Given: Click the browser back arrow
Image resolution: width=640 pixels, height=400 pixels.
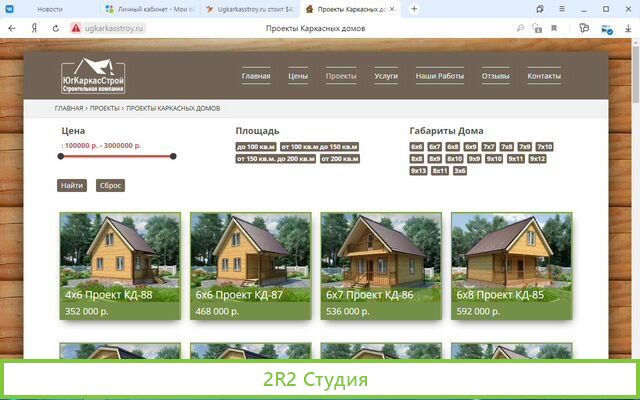Looking at the screenshot, I should (12, 29).
